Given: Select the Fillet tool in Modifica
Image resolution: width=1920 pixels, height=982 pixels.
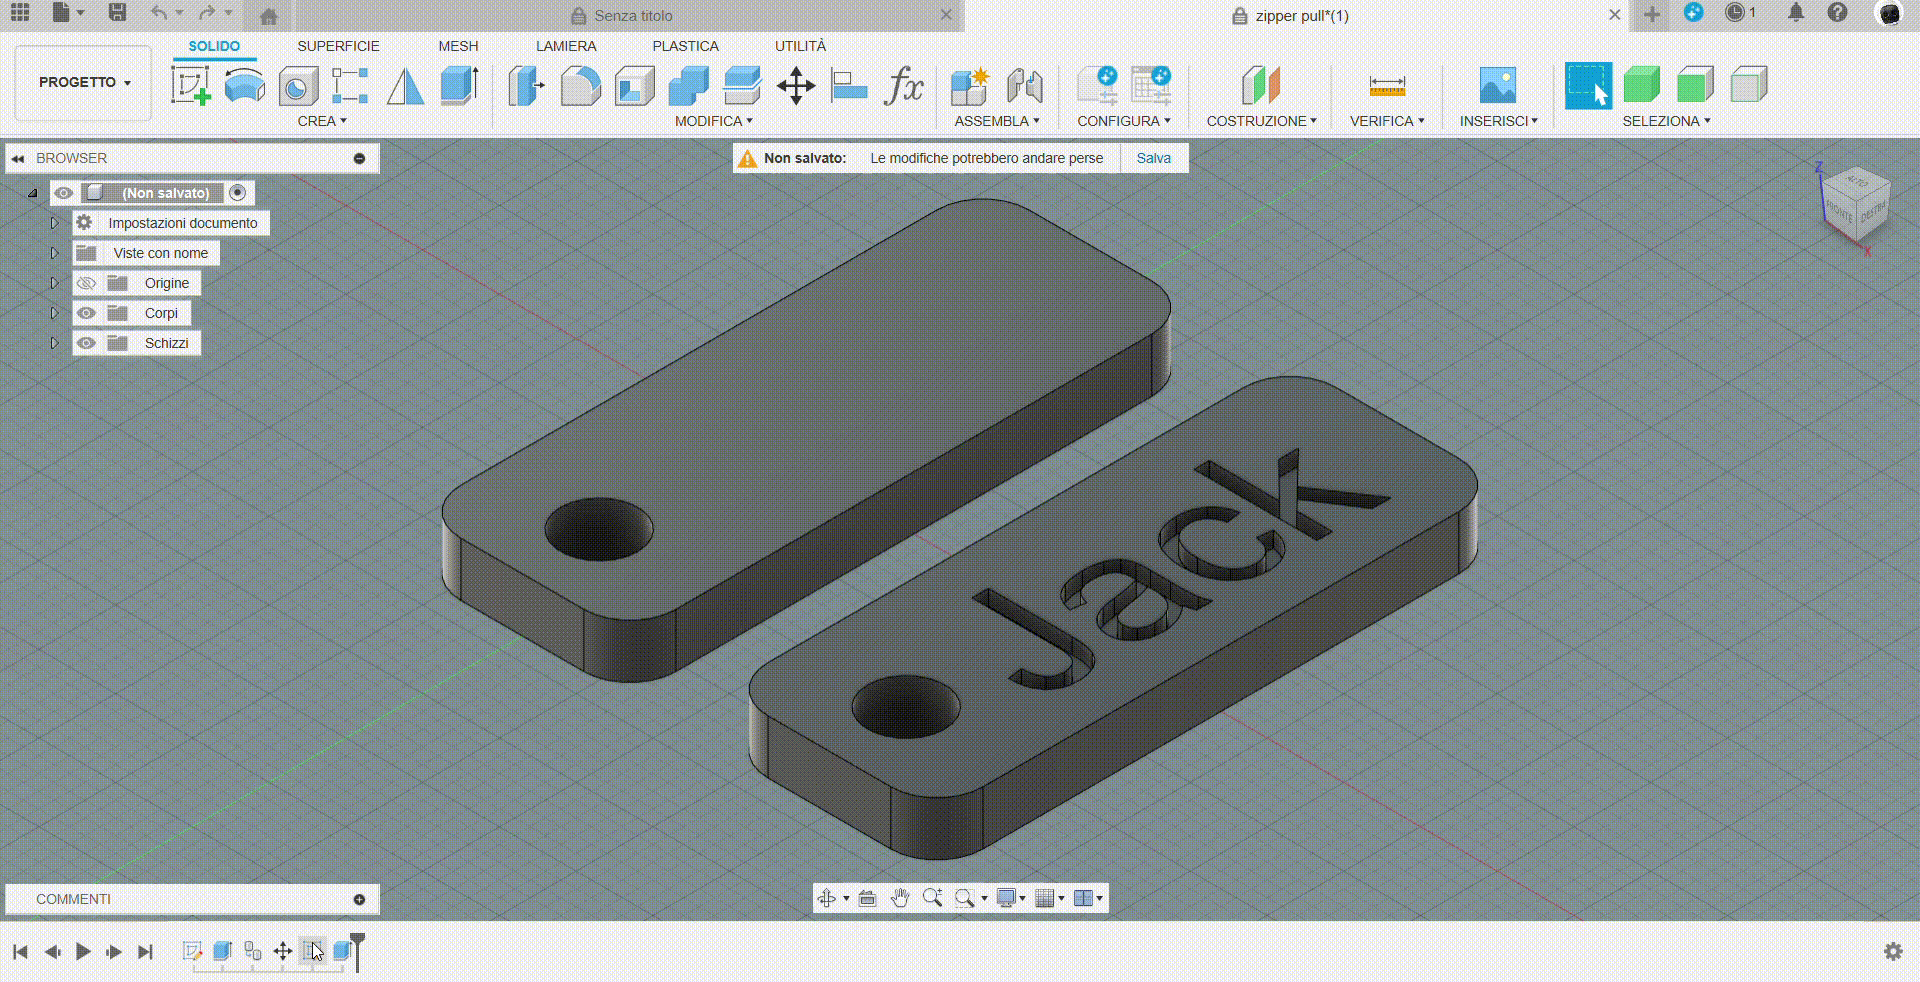Looking at the screenshot, I should (580, 86).
